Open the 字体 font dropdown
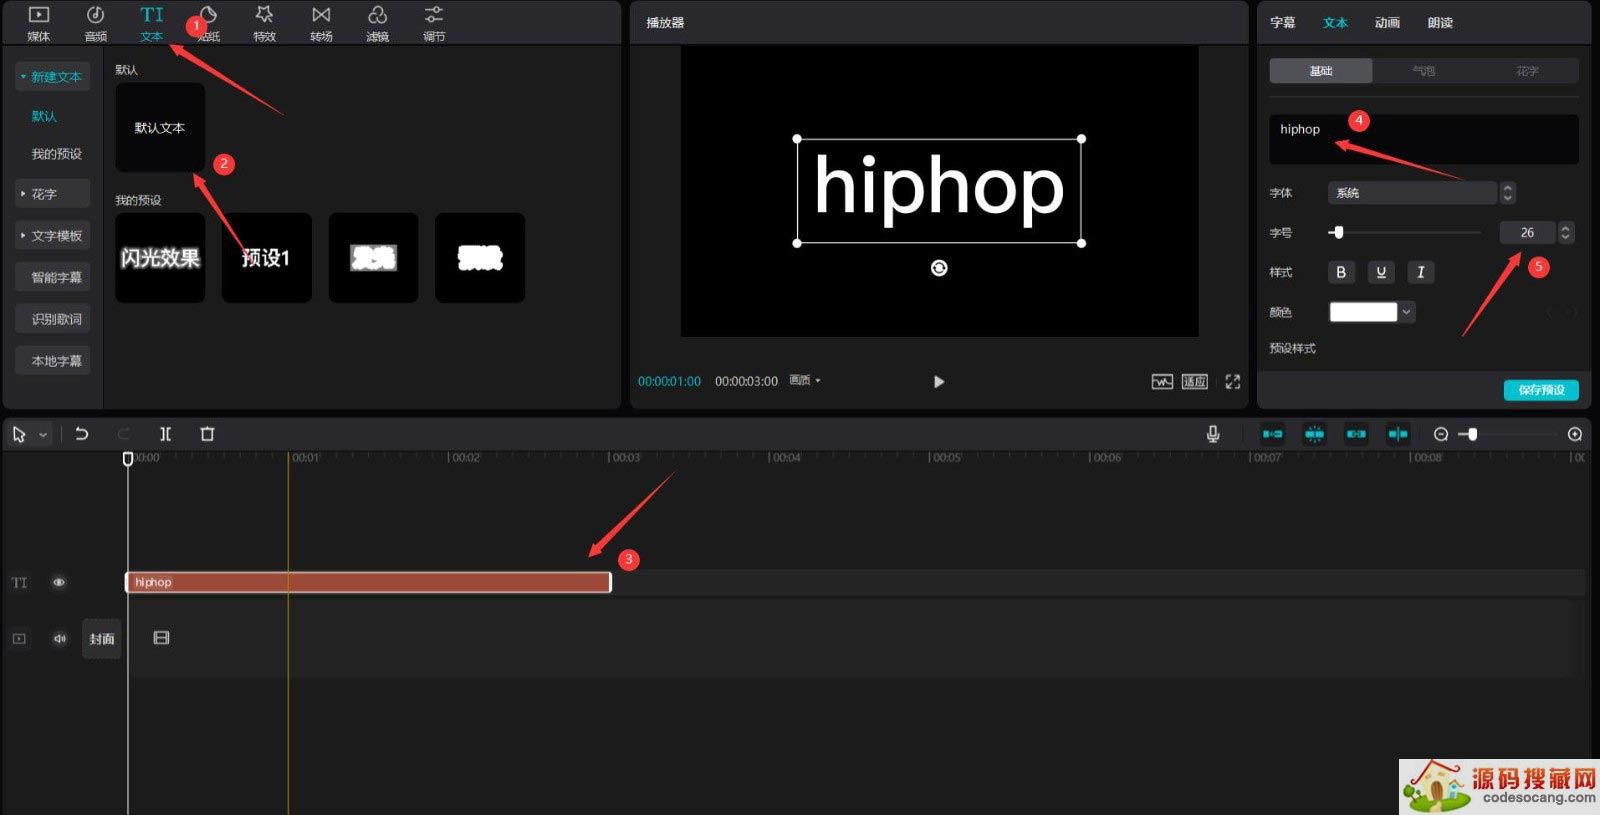Viewport: 1600px width, 815px height. [1412, 193]
